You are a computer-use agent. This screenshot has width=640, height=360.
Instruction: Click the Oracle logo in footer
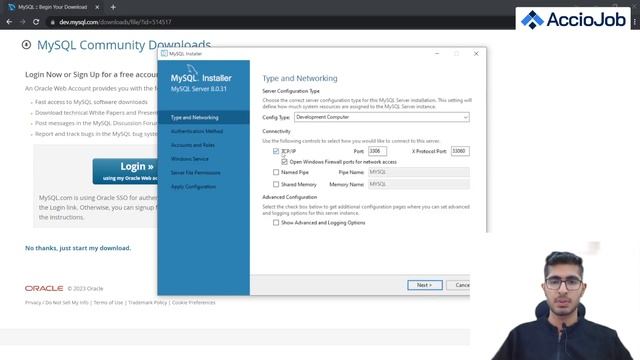tap(44, 288)
